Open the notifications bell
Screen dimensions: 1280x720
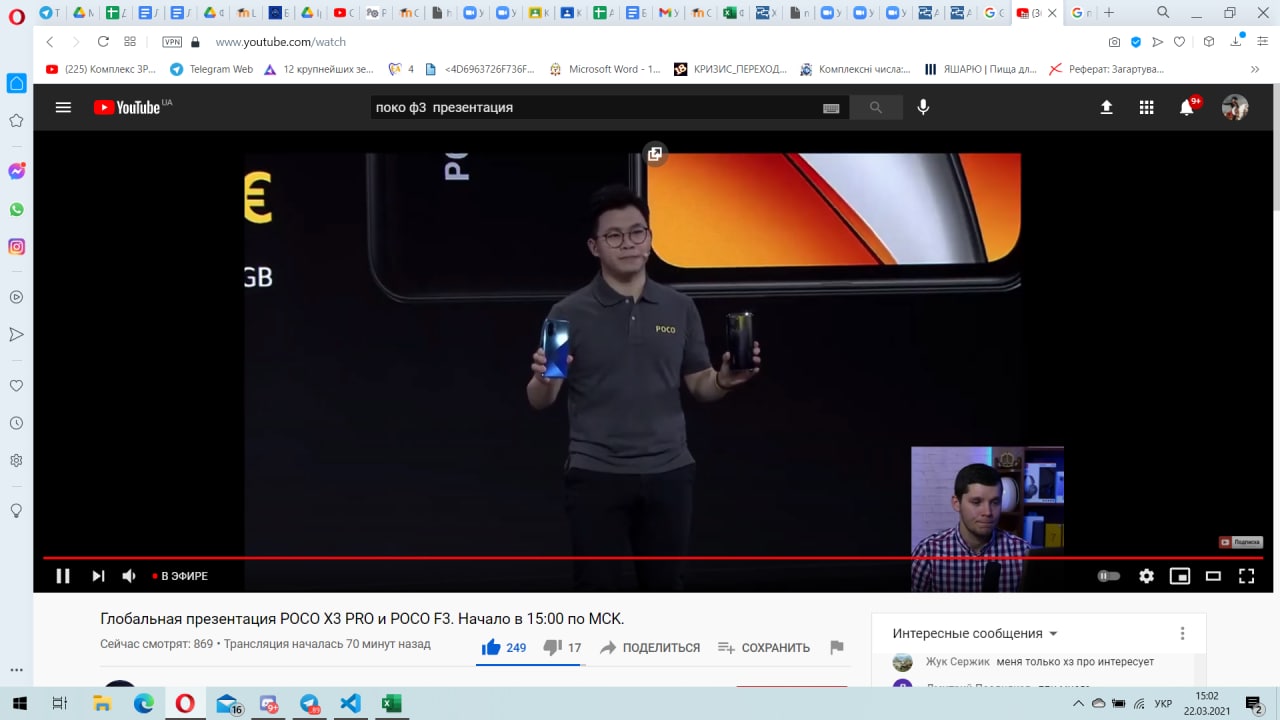click(1187, 107)
